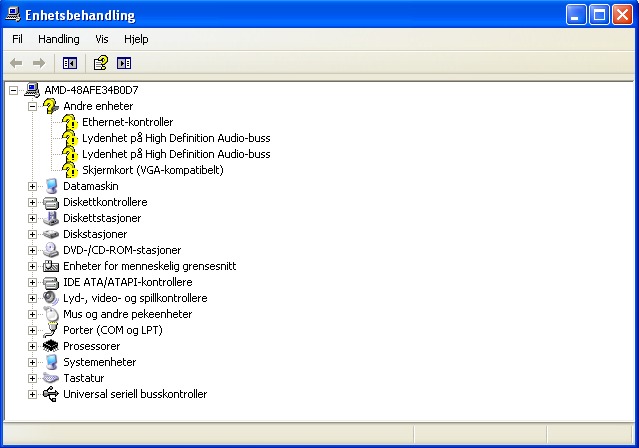Expand the Tastatur category
The image size is (639, 448).
(32, 378)
